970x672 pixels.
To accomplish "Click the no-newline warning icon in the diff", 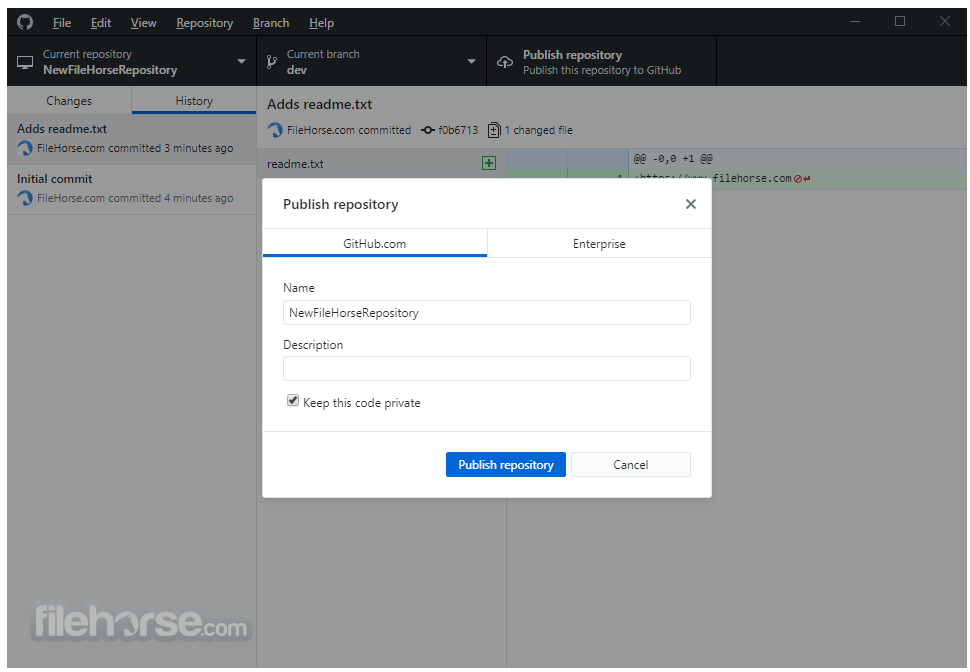I will tap(798, 179).
